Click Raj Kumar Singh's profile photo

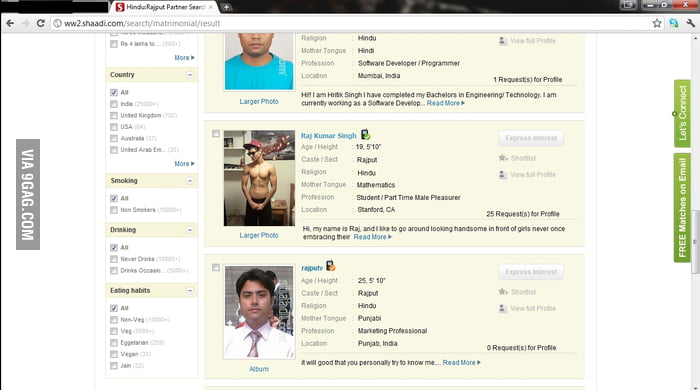[x=259, y=178]
